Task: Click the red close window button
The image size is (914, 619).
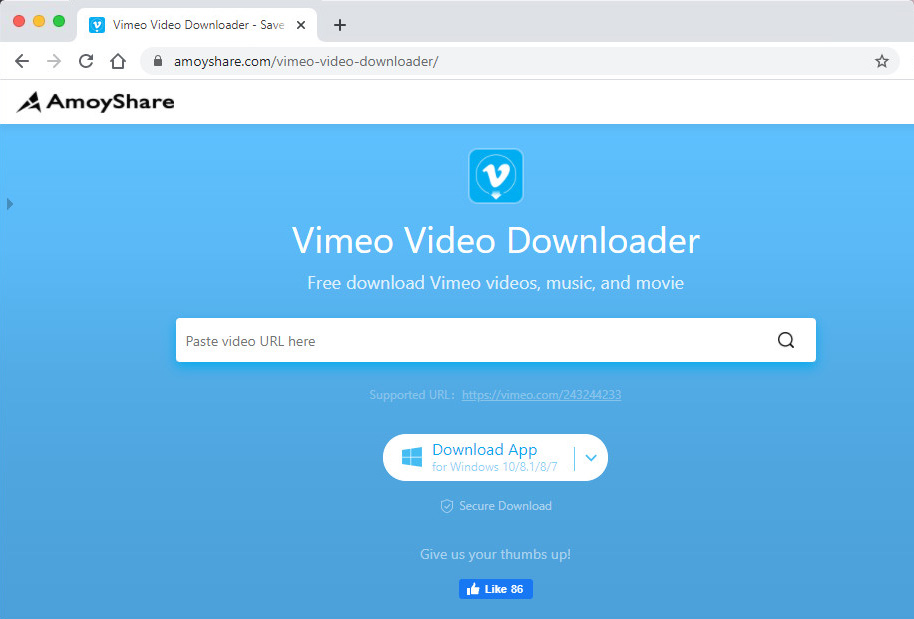Action: (x=19, y=22)
